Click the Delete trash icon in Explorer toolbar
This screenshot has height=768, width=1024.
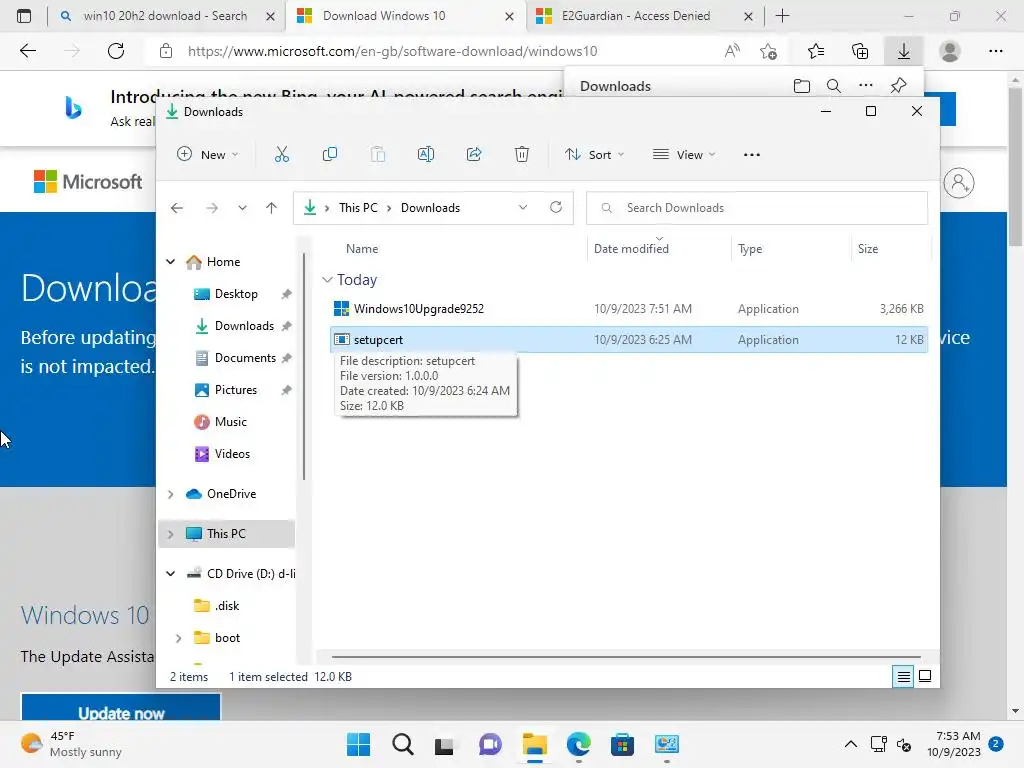[522, 155]
